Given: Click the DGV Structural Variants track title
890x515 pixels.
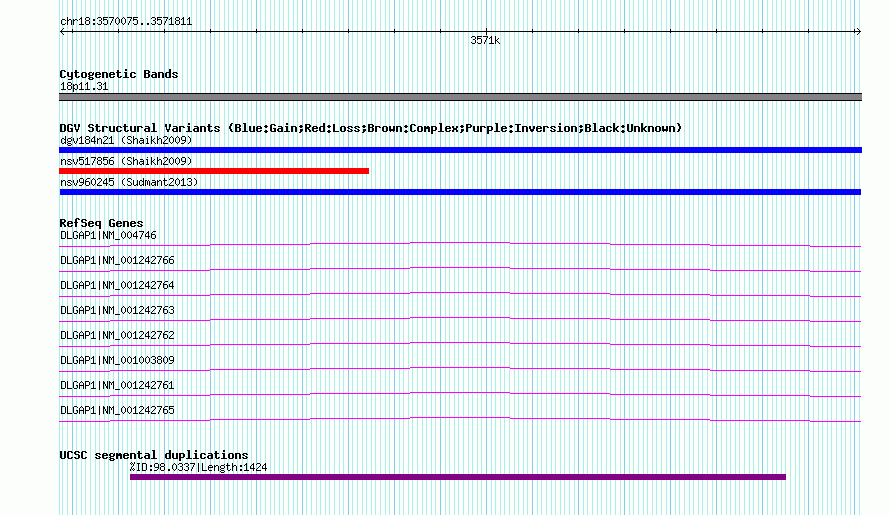Looking at the screenshot, I should click(x=371, y=128).
